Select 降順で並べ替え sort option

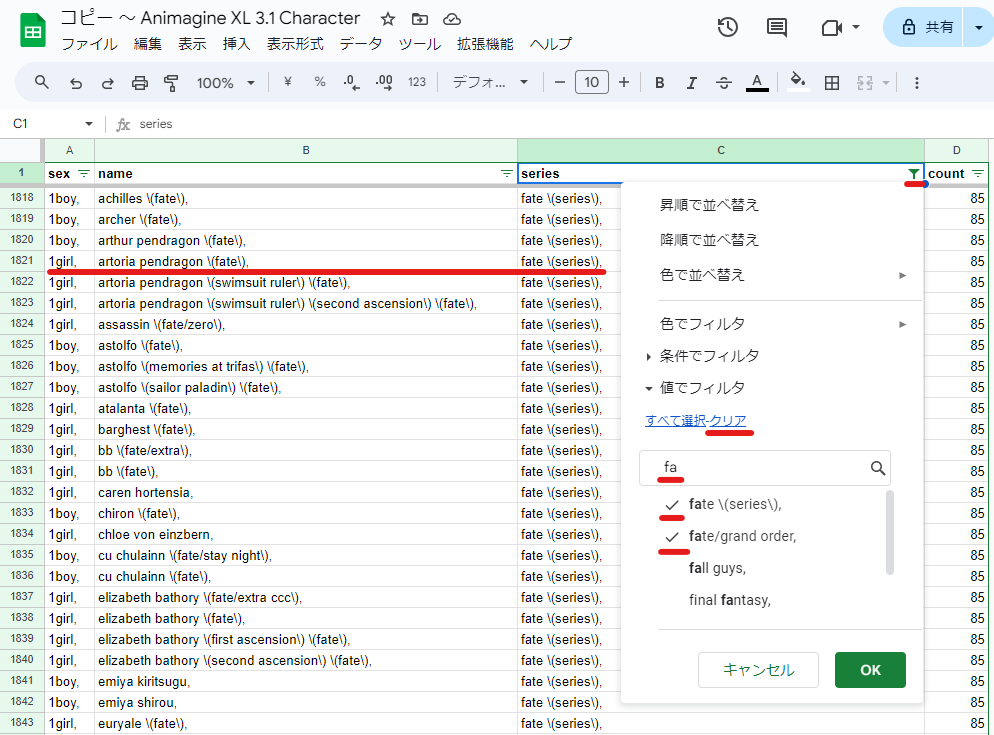[709, 240]
